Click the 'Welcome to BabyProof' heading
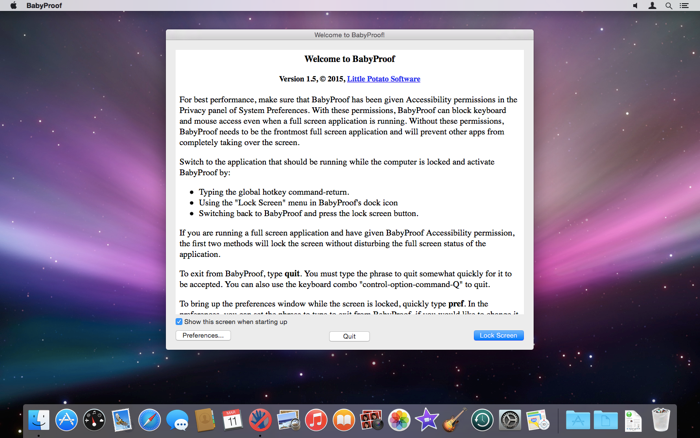 pos(350,59)
